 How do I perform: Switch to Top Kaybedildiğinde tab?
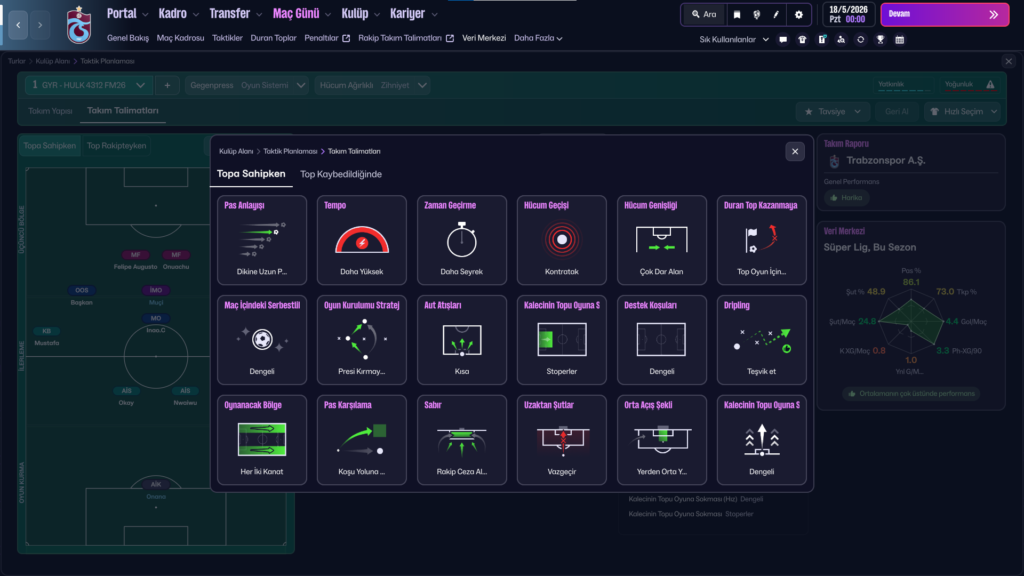341,174
